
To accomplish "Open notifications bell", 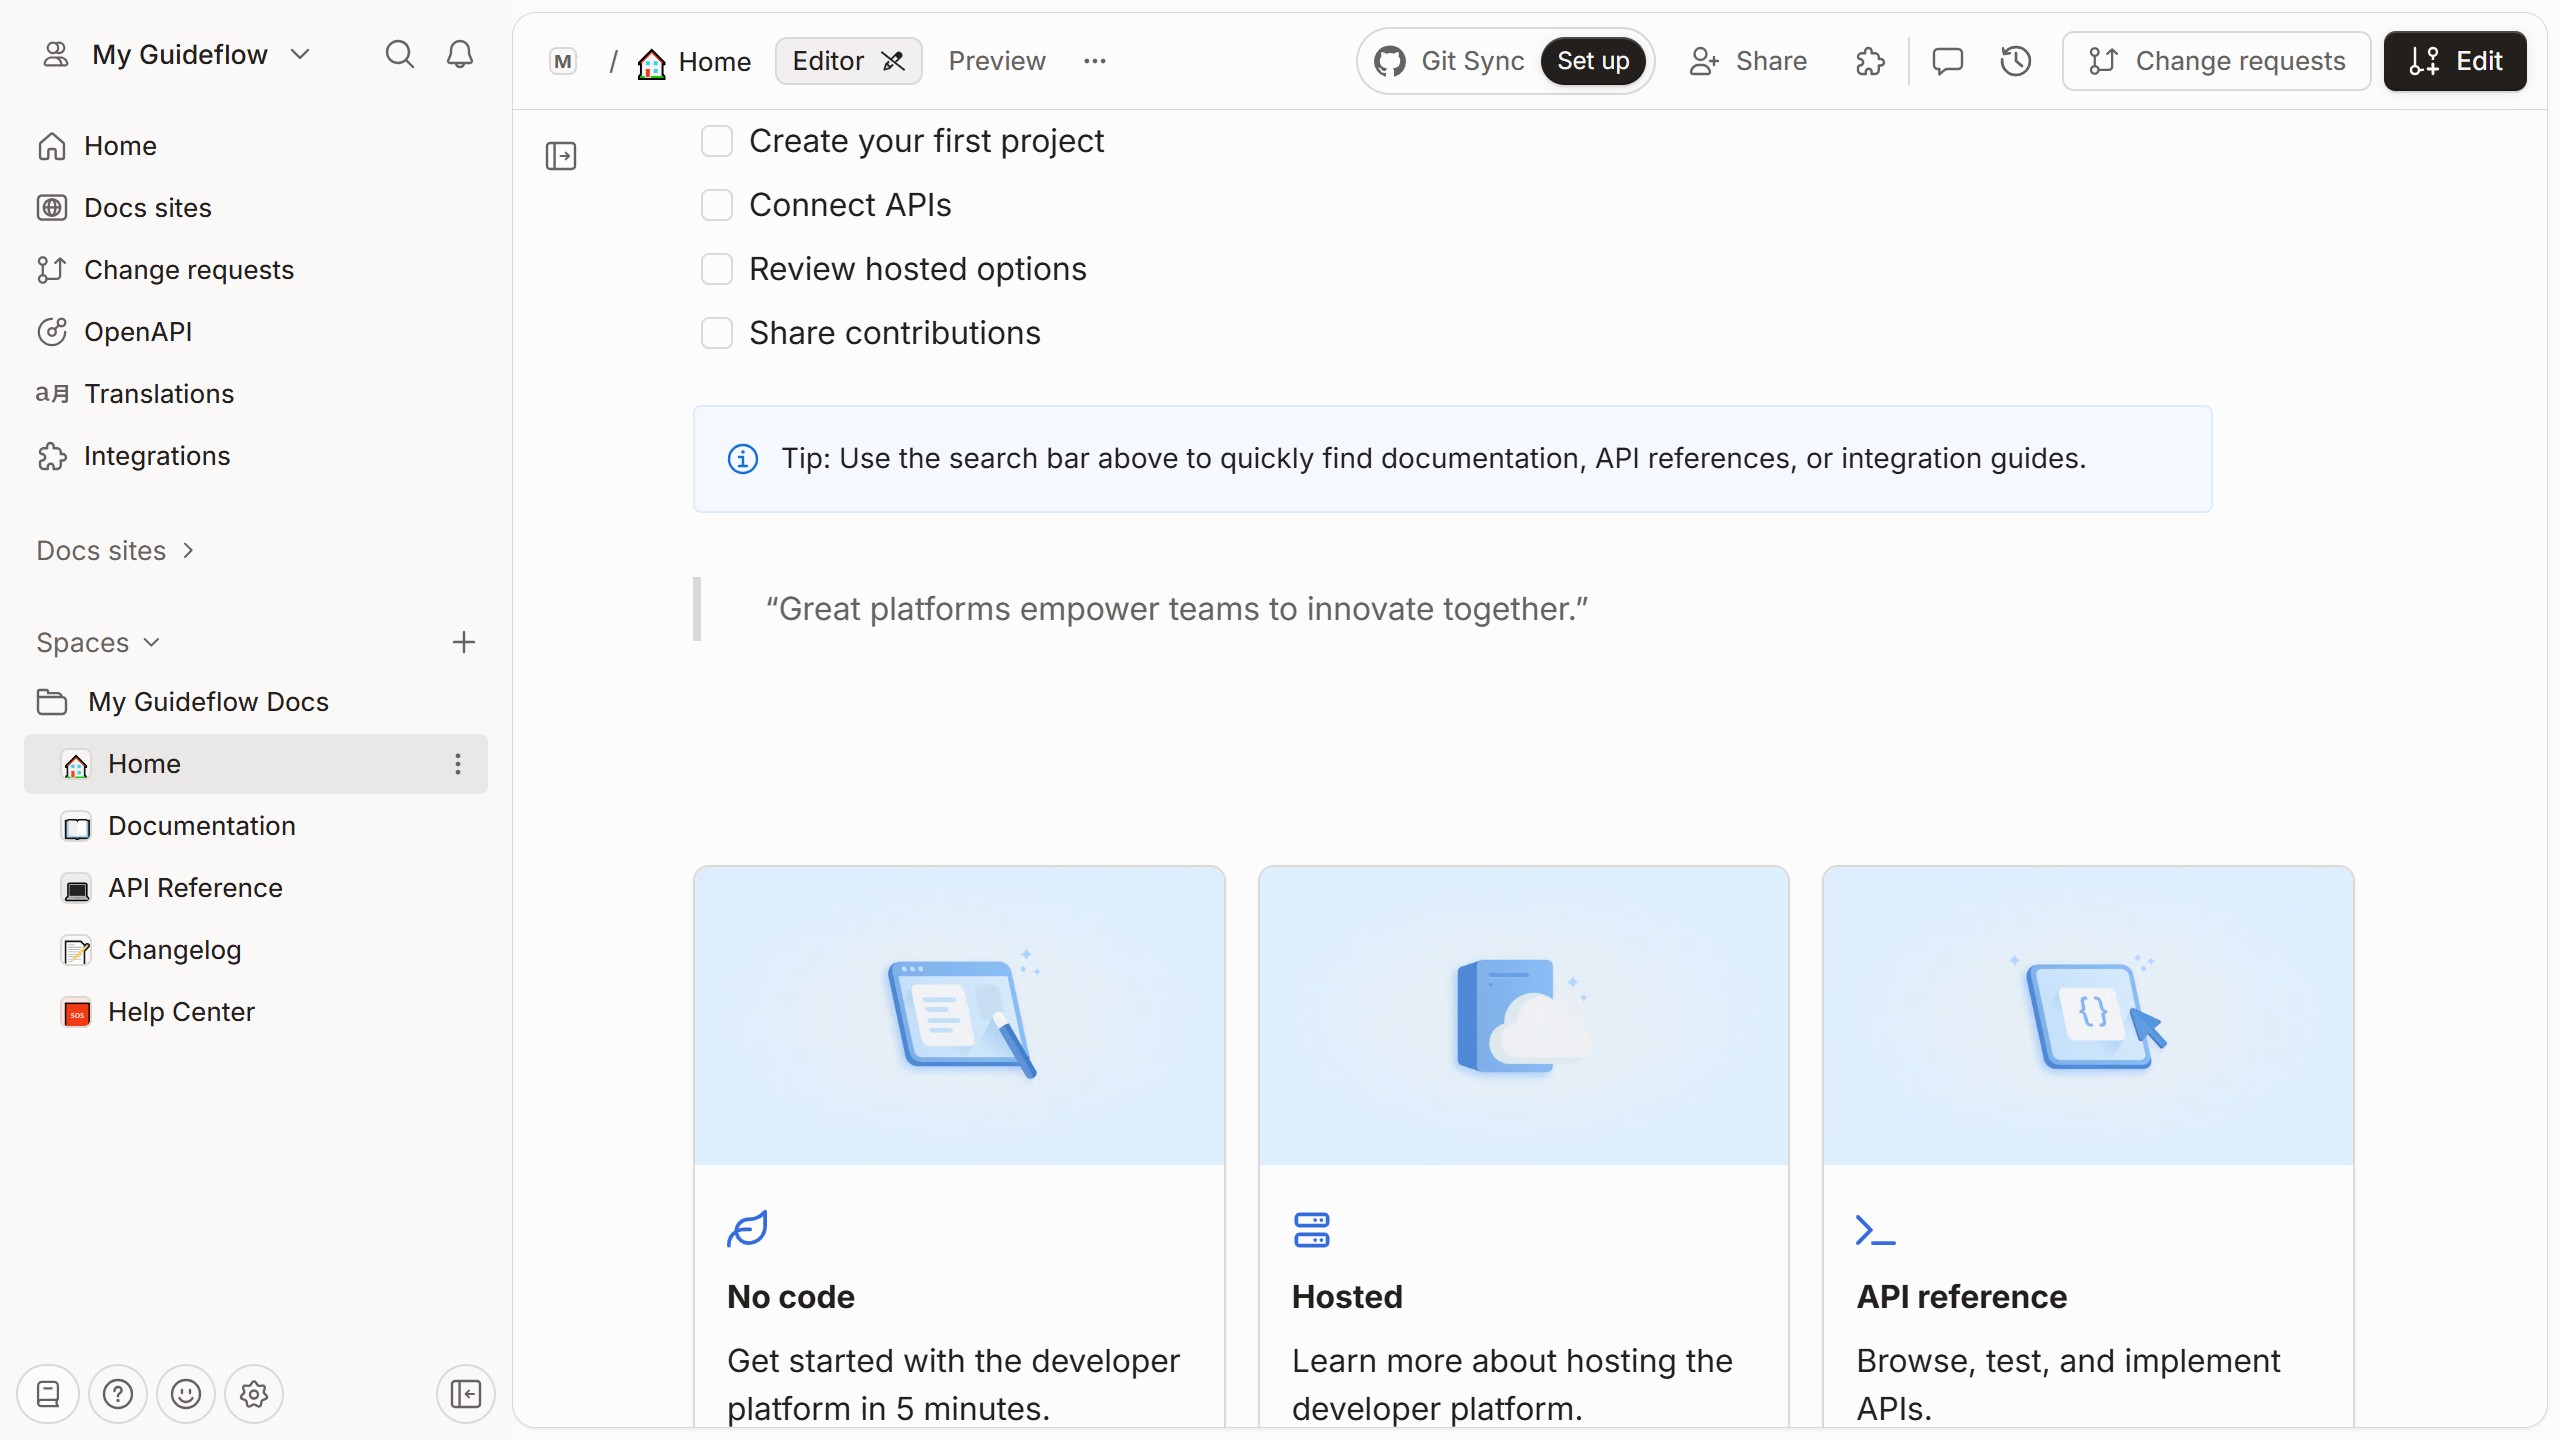I will click(x=460, y=54).
